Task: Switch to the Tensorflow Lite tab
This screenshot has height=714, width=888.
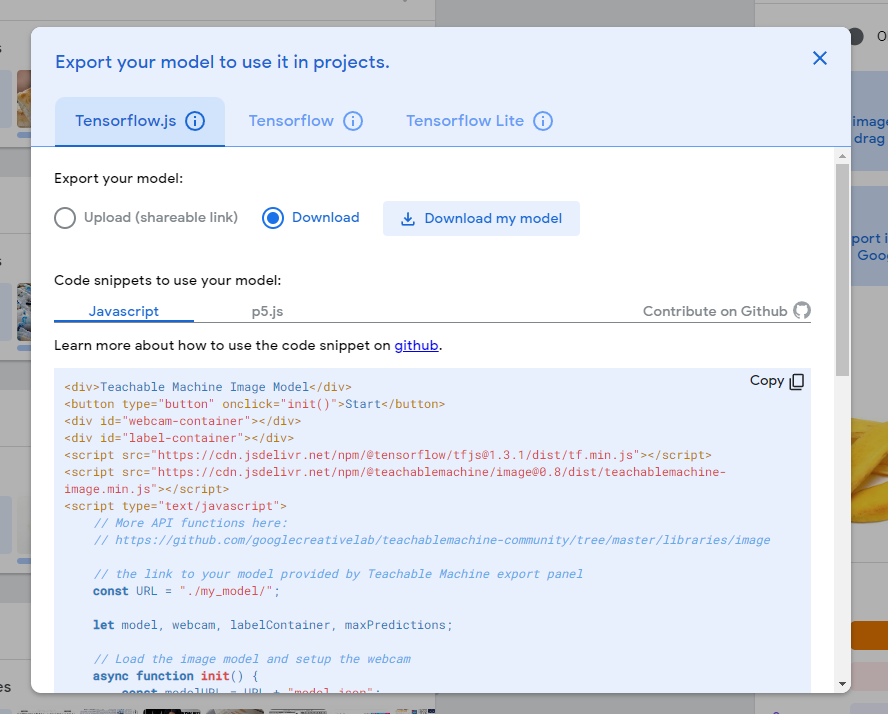Action: tap(479, 121)
